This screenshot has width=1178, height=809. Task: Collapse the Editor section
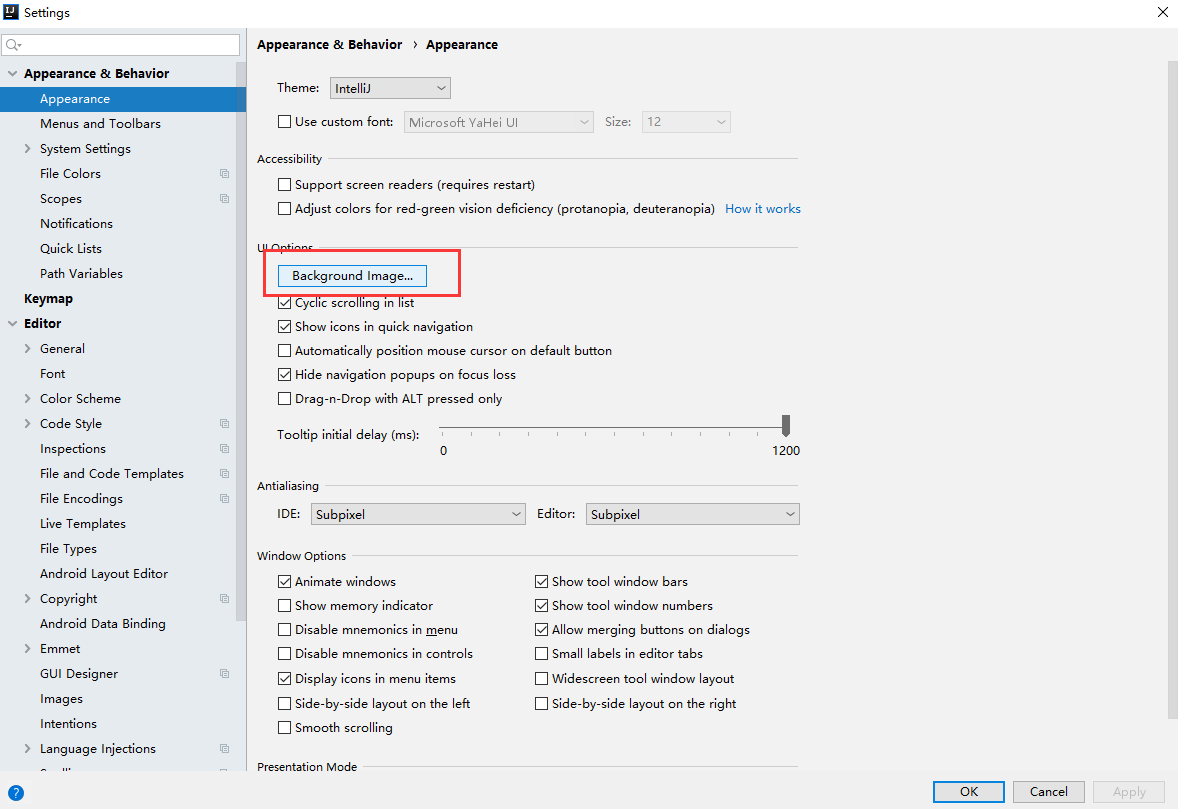12,324
